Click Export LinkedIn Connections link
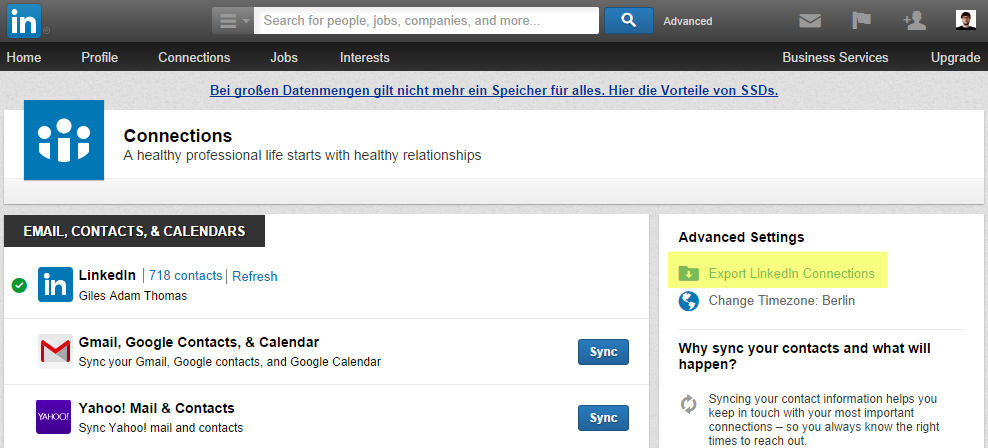 [791, 273]
